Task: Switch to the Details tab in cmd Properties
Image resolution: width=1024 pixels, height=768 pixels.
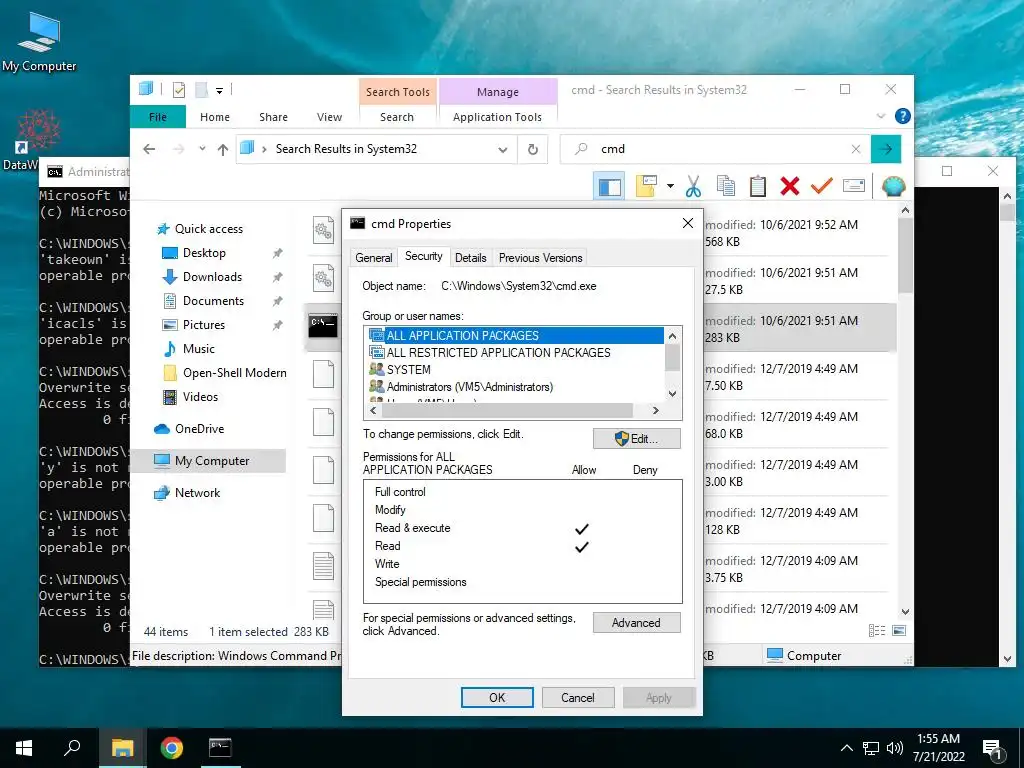Action: [470, 258]
